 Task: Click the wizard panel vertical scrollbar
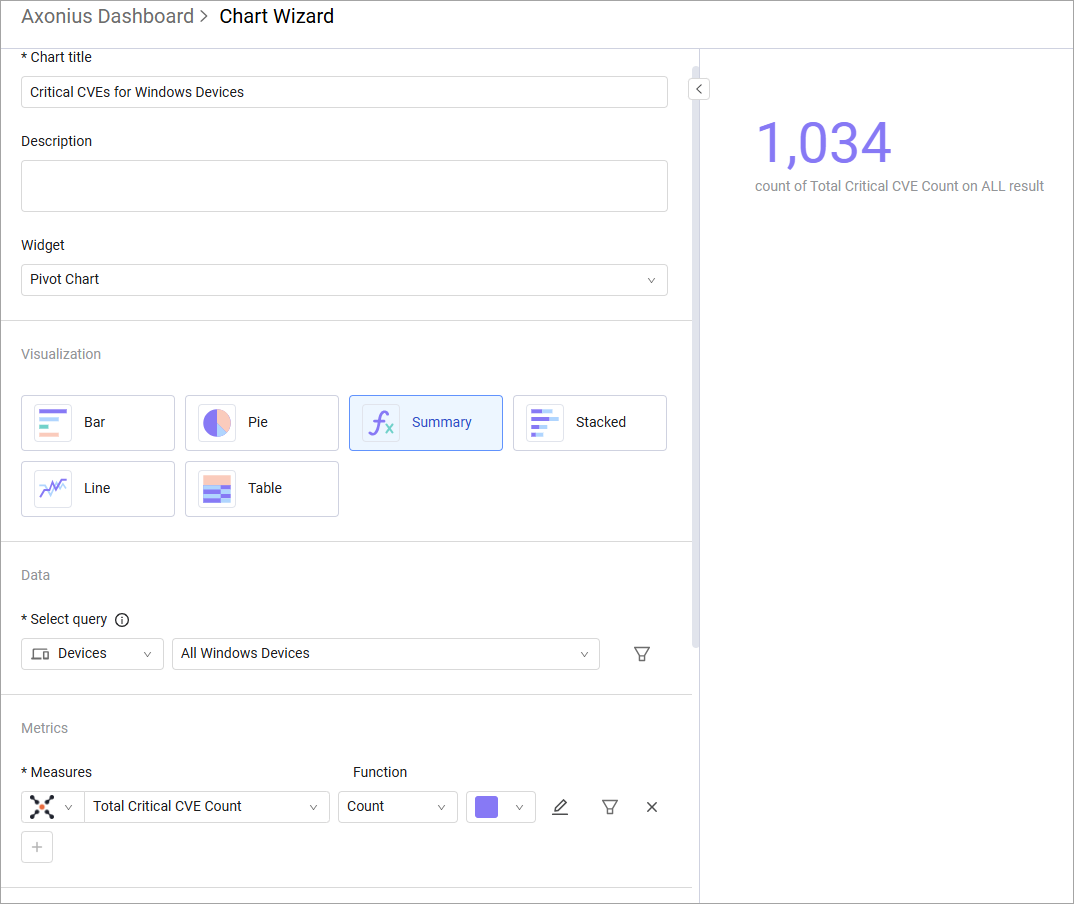(695, 356)
